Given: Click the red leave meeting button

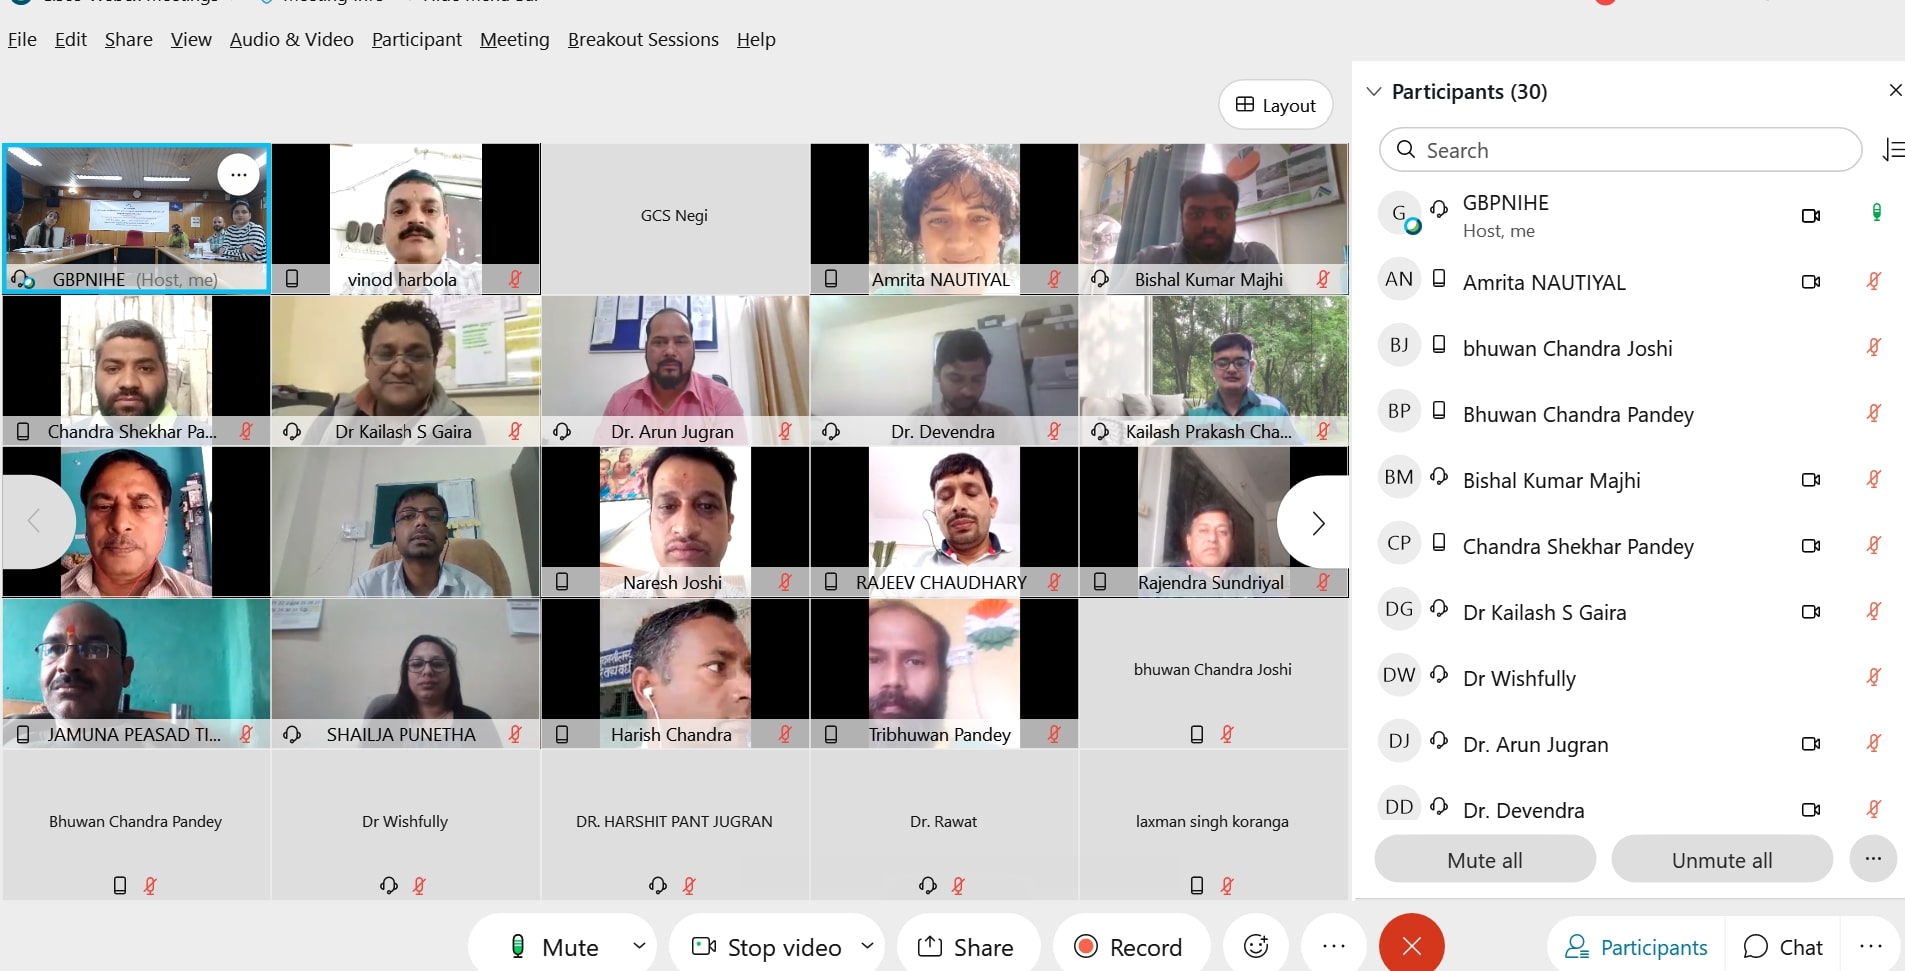Looking at the screenshot, I should 1411,946.
